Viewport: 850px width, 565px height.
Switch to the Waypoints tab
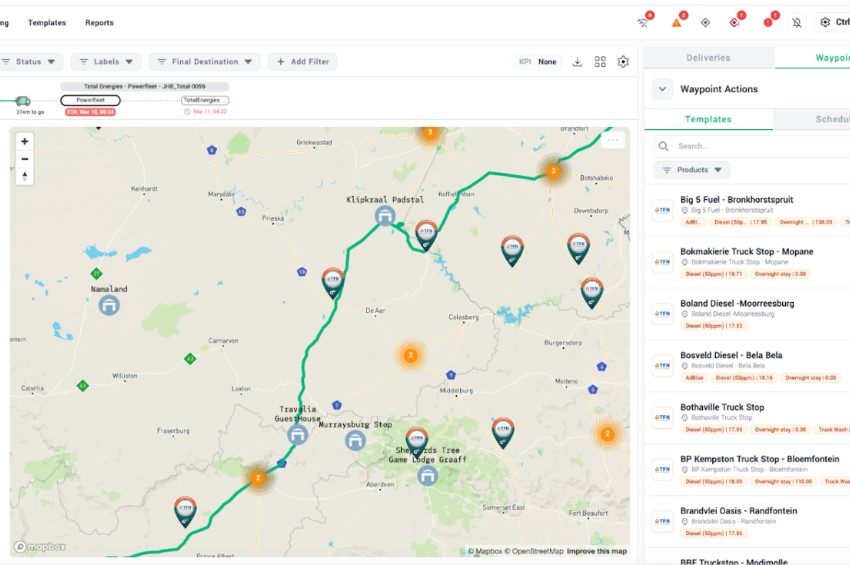[x=813, y=57]
